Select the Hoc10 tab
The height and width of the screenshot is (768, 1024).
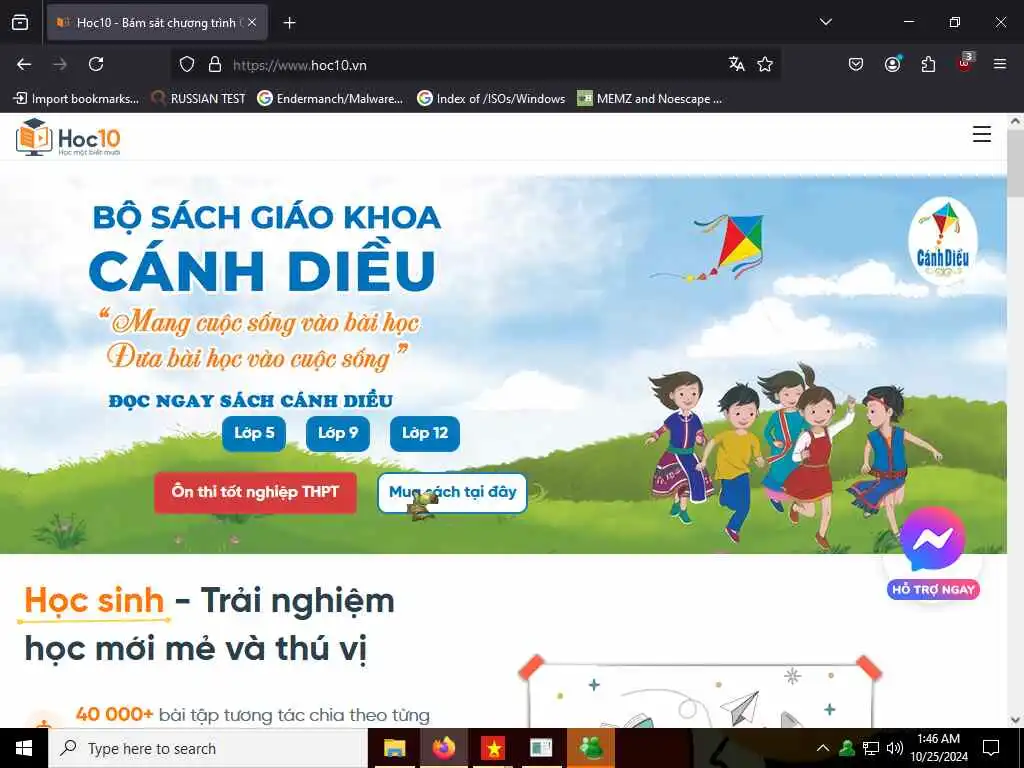(157, 23)
